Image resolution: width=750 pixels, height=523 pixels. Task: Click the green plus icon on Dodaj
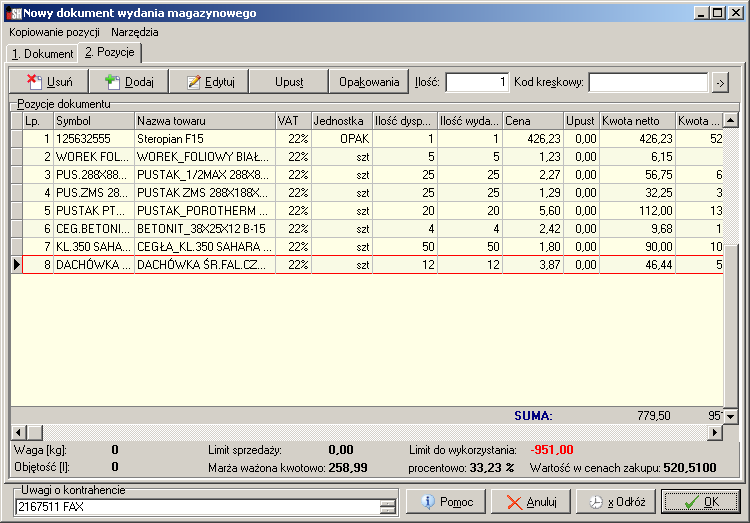tap(112, 82)
